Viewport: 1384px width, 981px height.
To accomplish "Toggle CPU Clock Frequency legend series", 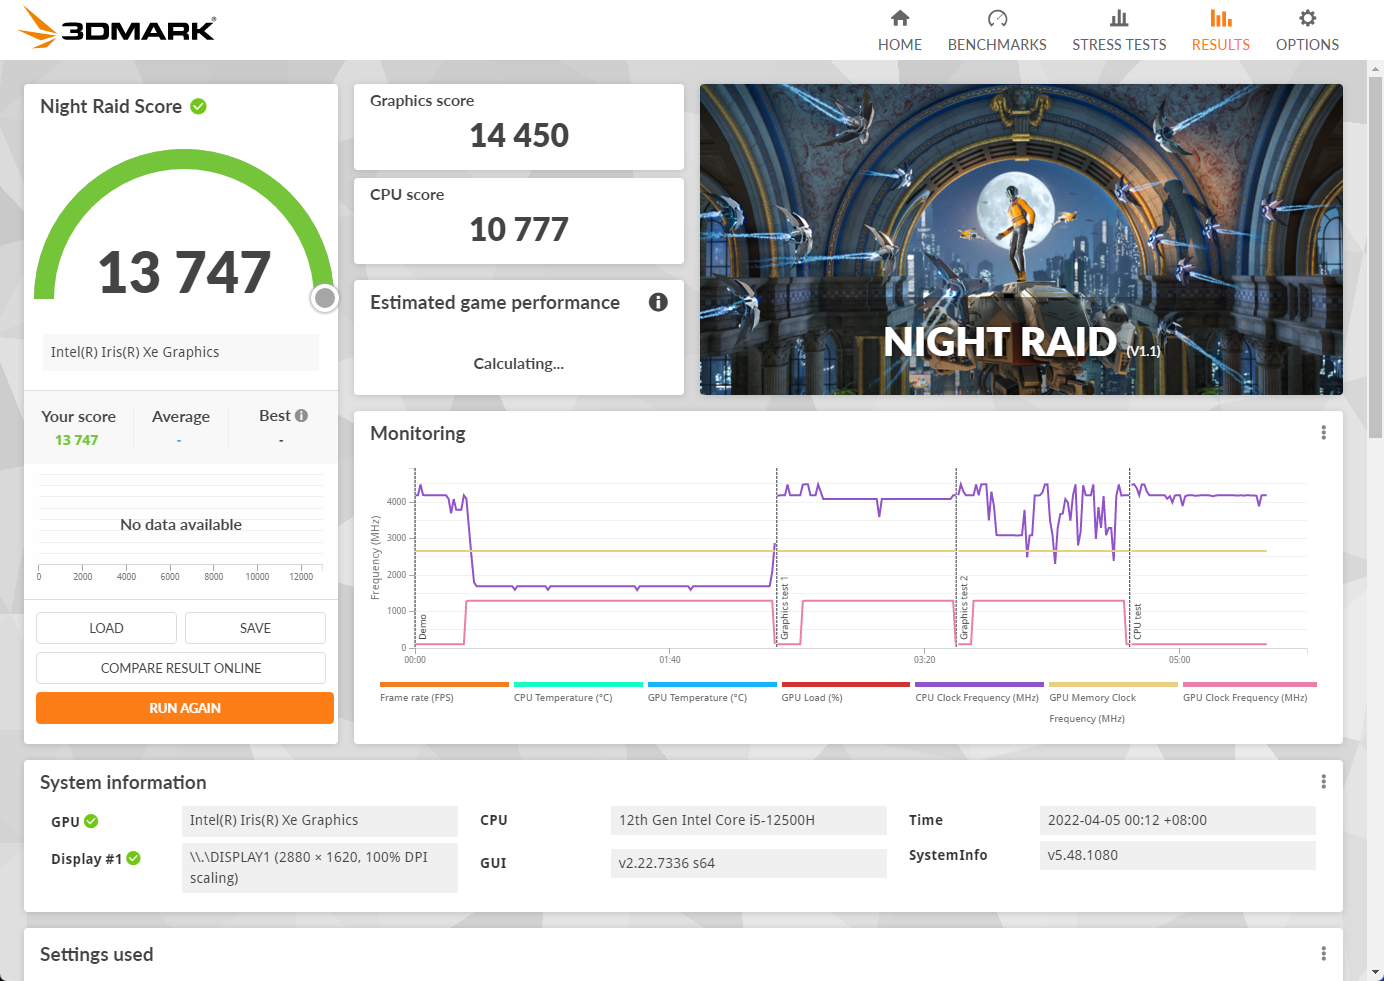I will coord(977,697).
